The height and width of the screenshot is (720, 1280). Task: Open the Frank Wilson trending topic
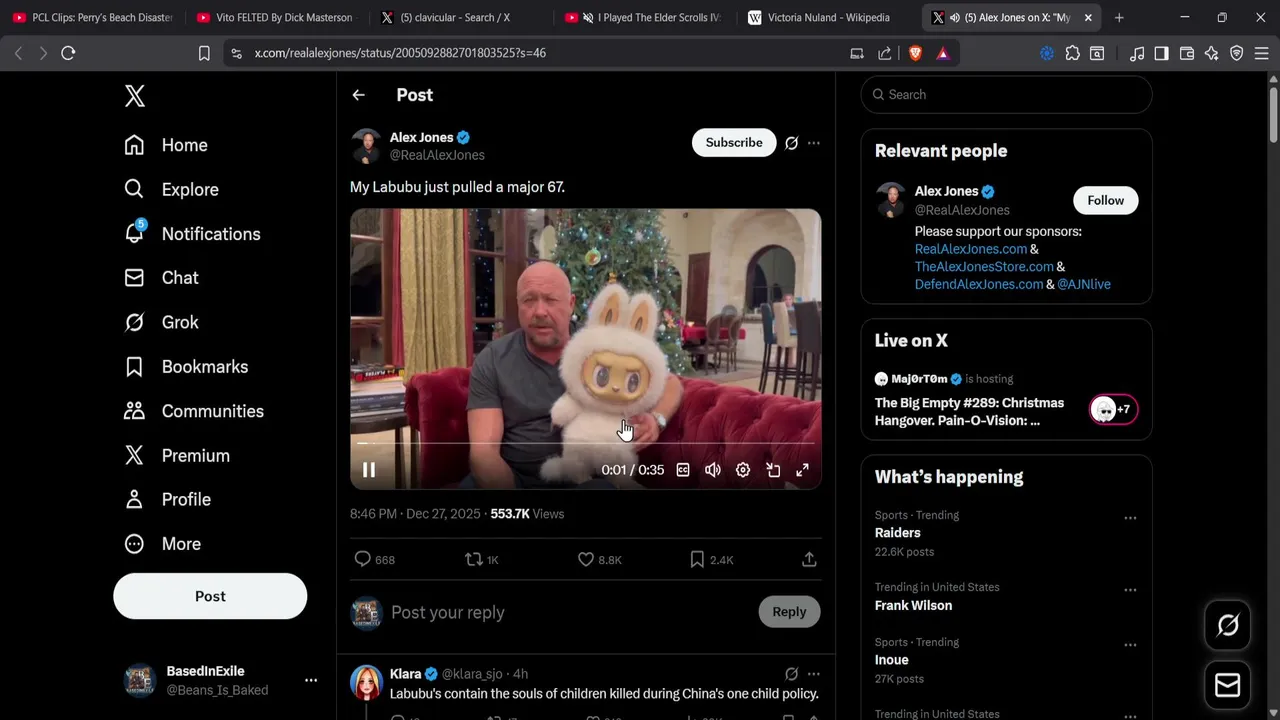(913, 606)
